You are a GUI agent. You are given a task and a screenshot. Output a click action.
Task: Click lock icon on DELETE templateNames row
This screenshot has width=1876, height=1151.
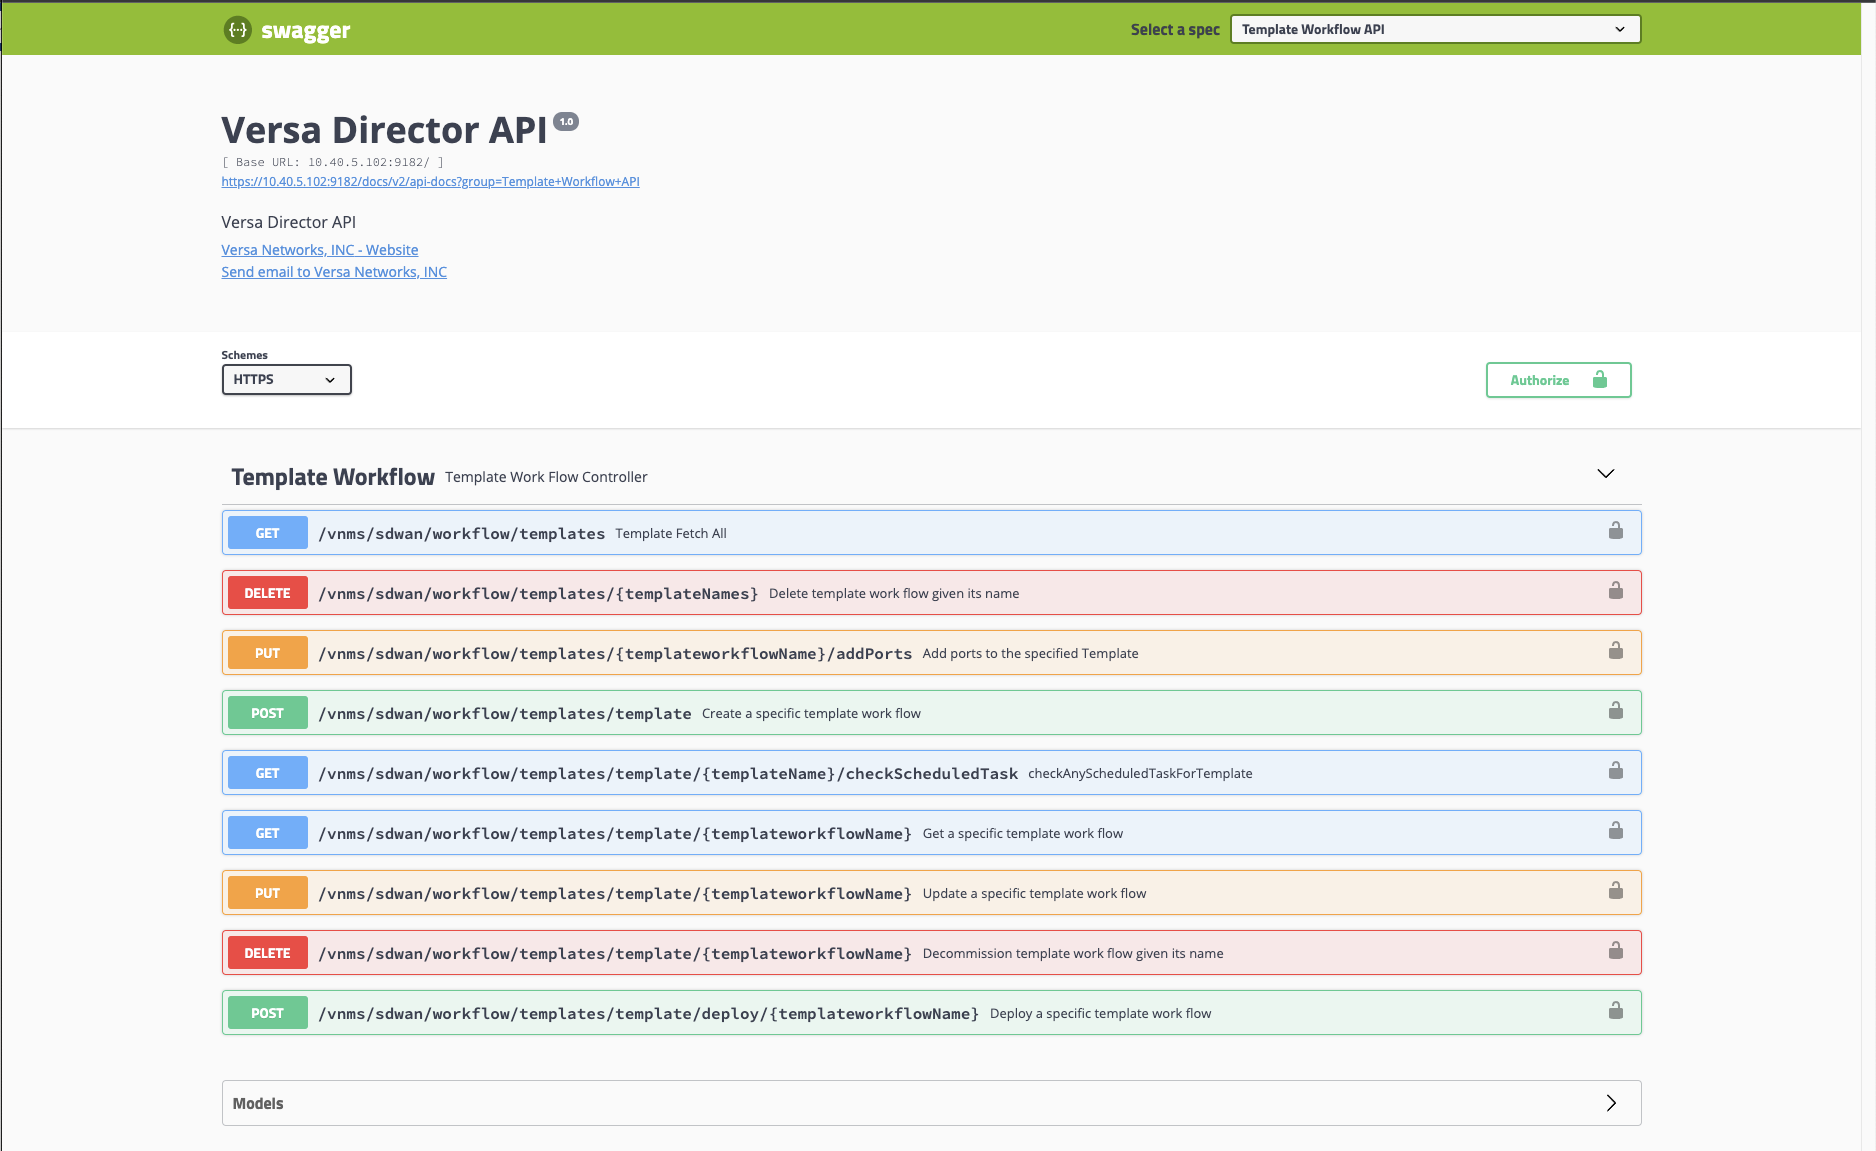coord(1615,591)
